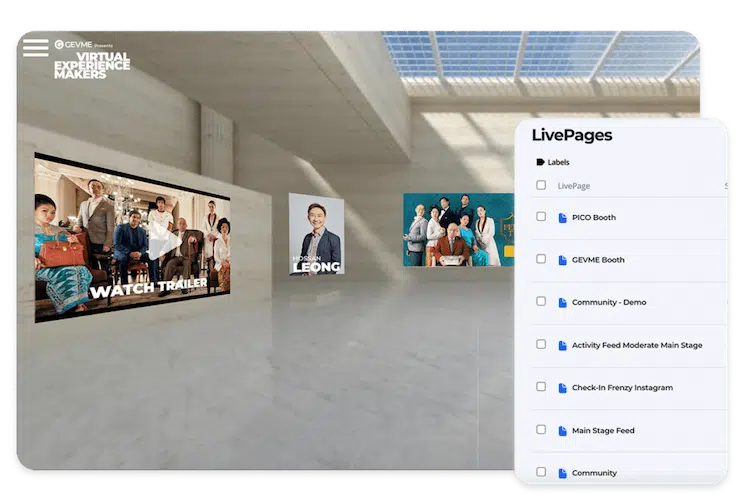Click the GEVME Booth page icon
The width and height of the screenshot is (740, 501).
[x=562, y=260]
